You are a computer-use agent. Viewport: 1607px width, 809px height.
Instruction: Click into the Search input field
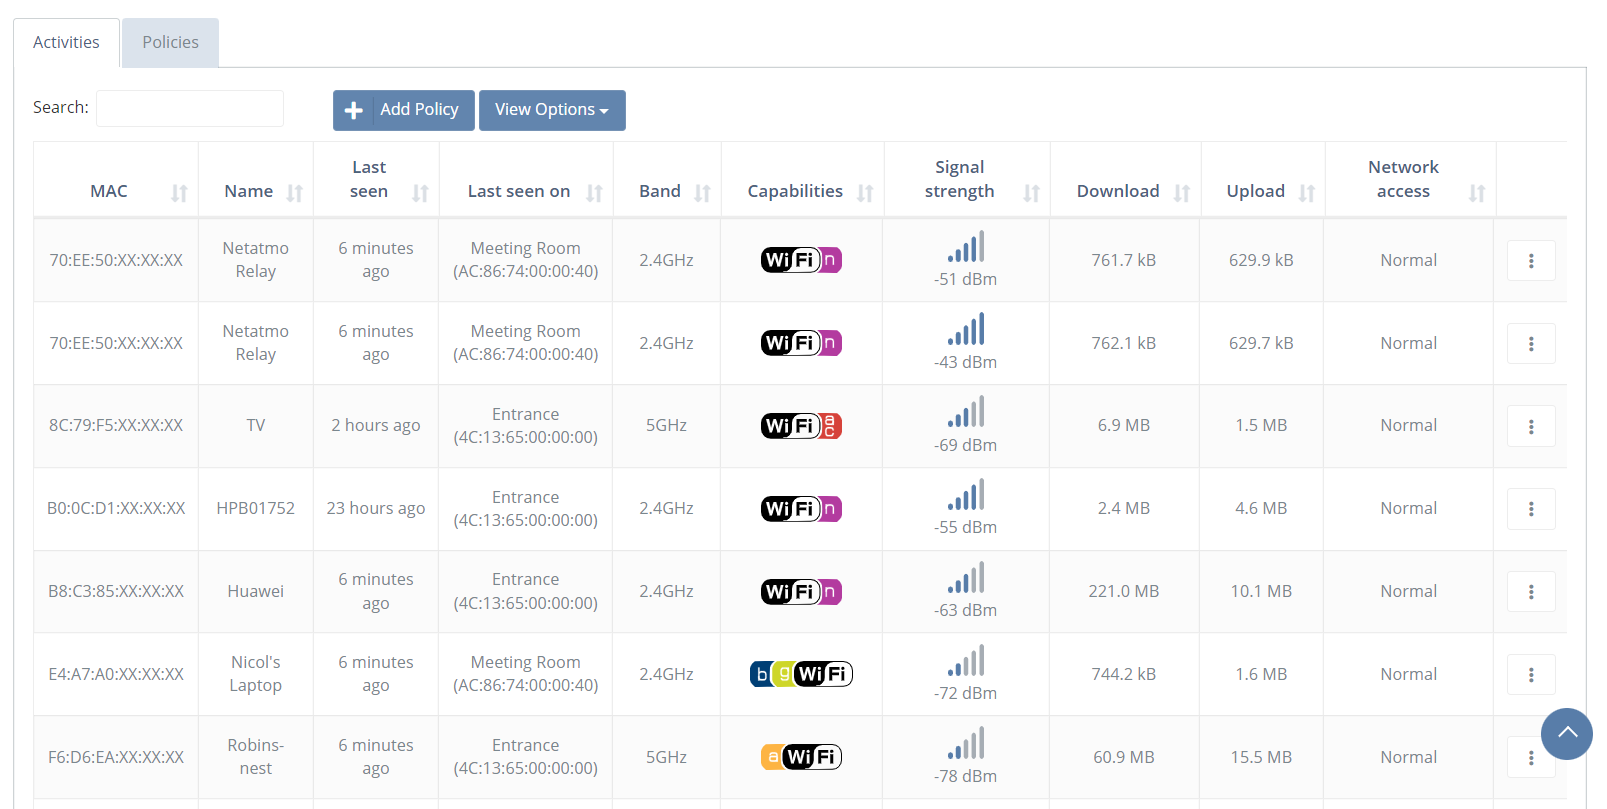click(190, 108)
